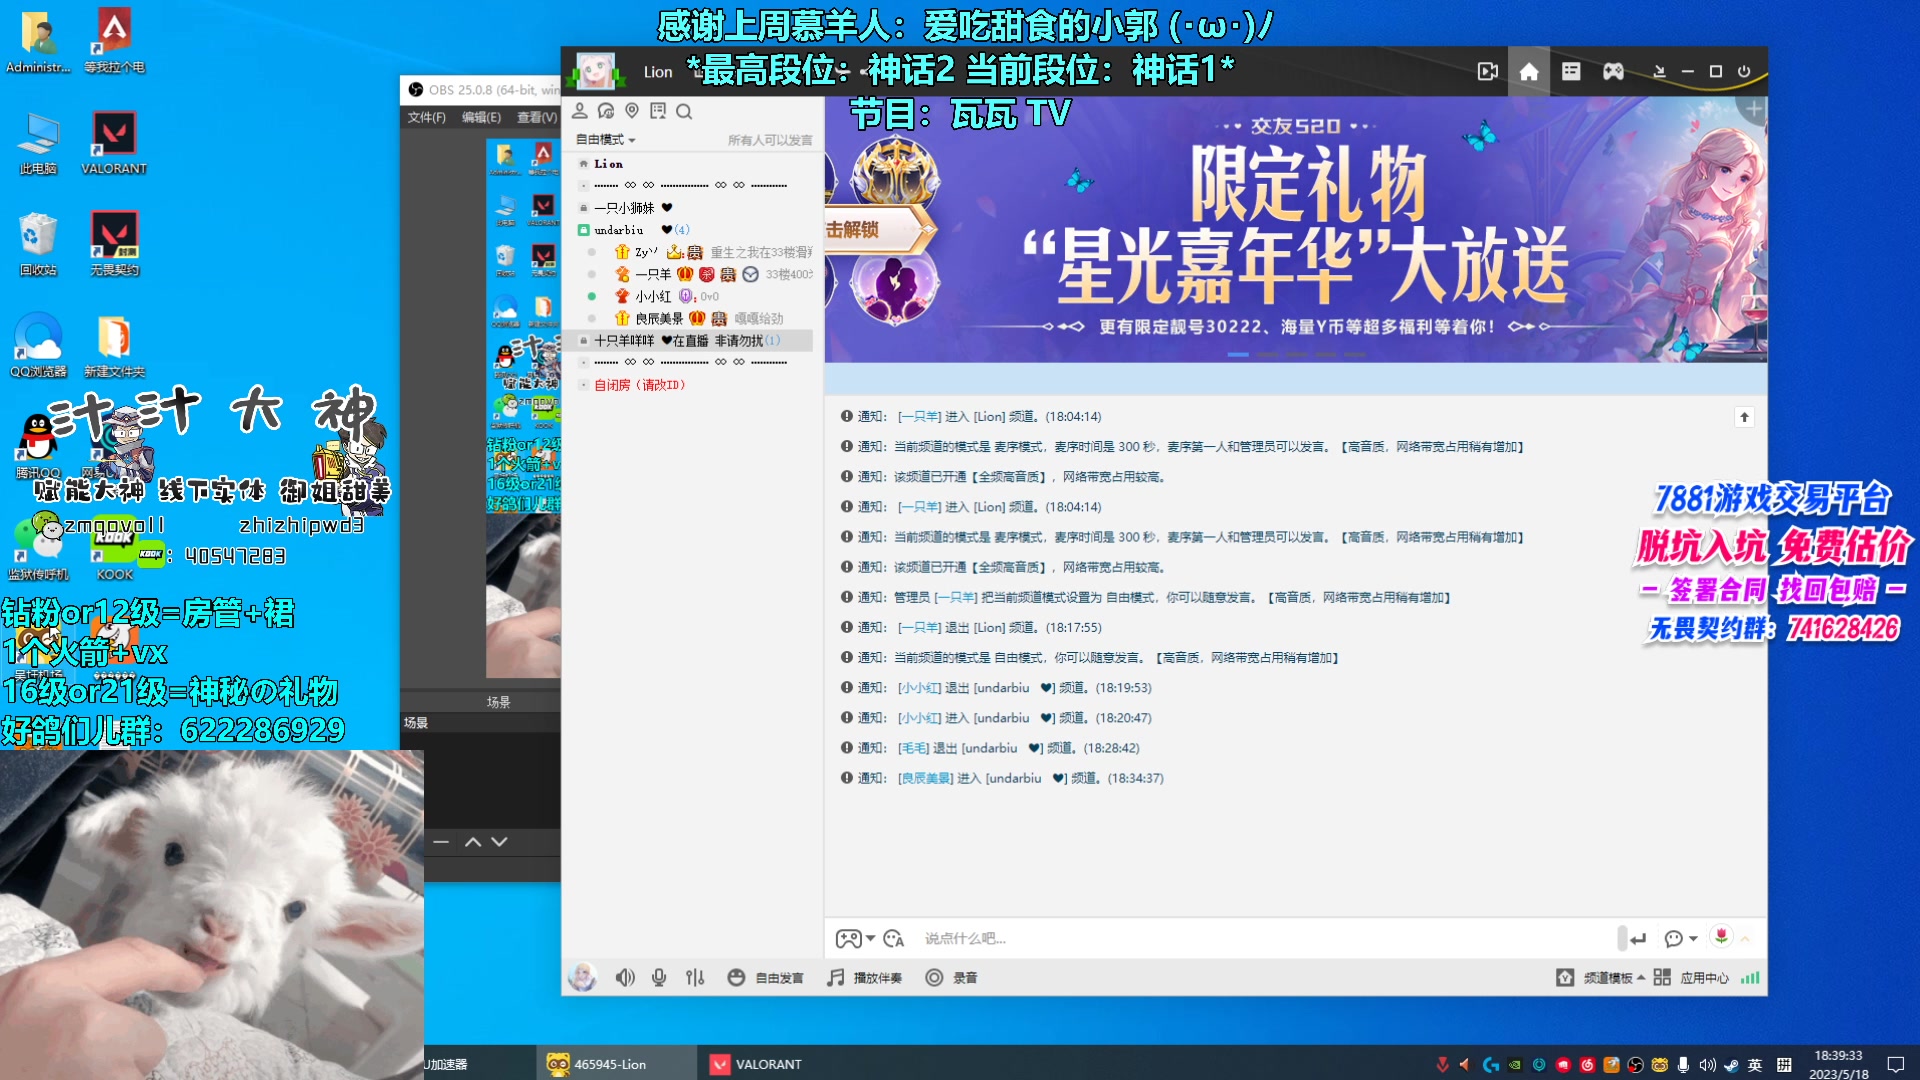Open the game controller icon in YY header
This screenshot has height=1080, width=1920.
click(x=1613, y=72)
